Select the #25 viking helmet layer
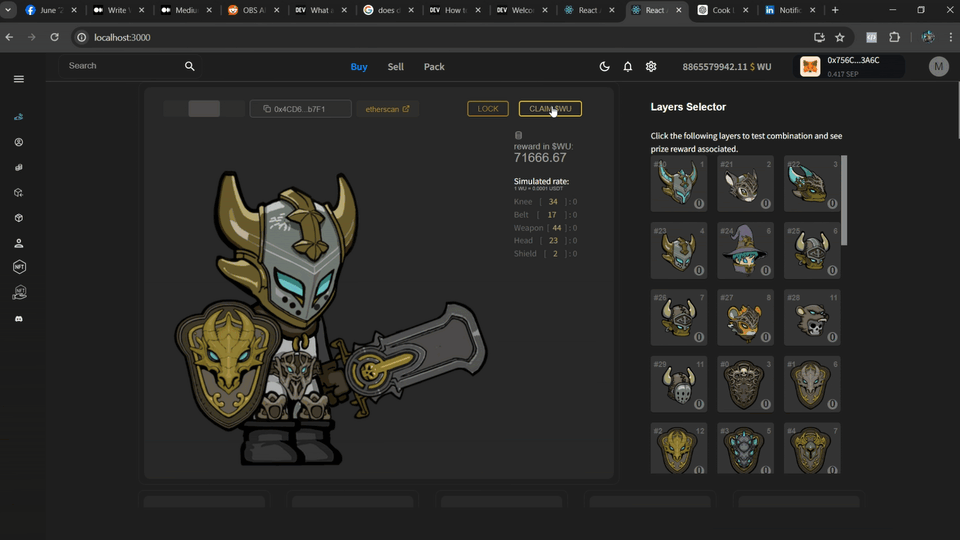The width and height of the screenshot is (960, 540). 812,250
